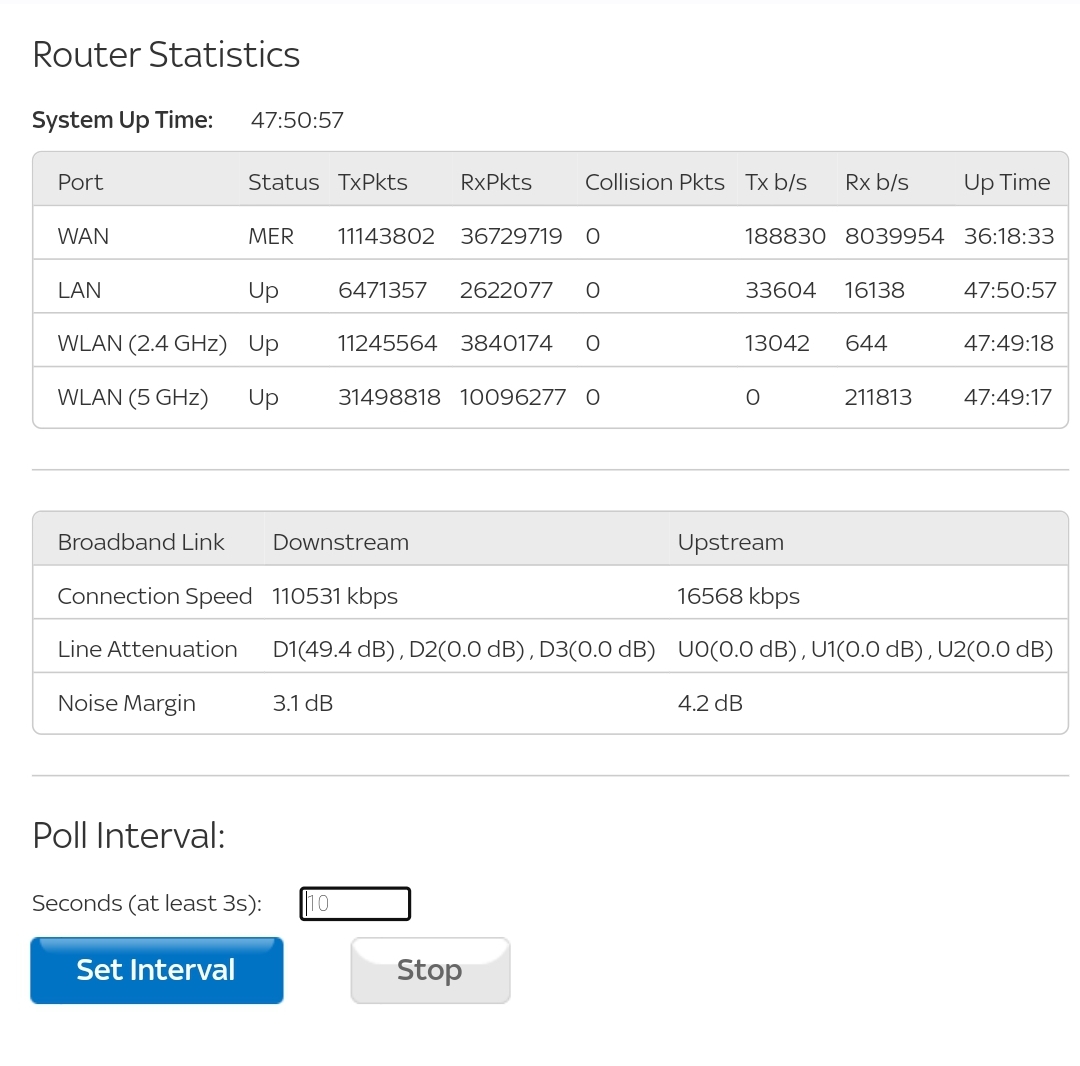The image size is (1080, 1066).
Task: Select the downstream Noise Margin 3.1 dB
Action: pyautogui.click(x=302, y=704)
